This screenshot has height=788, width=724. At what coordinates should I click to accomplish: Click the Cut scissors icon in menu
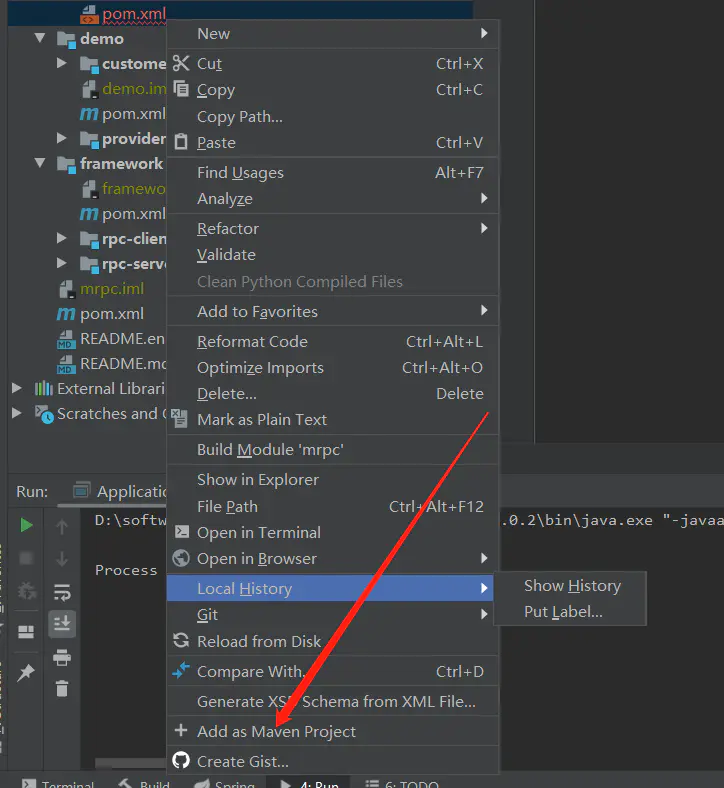coord(181,63)
